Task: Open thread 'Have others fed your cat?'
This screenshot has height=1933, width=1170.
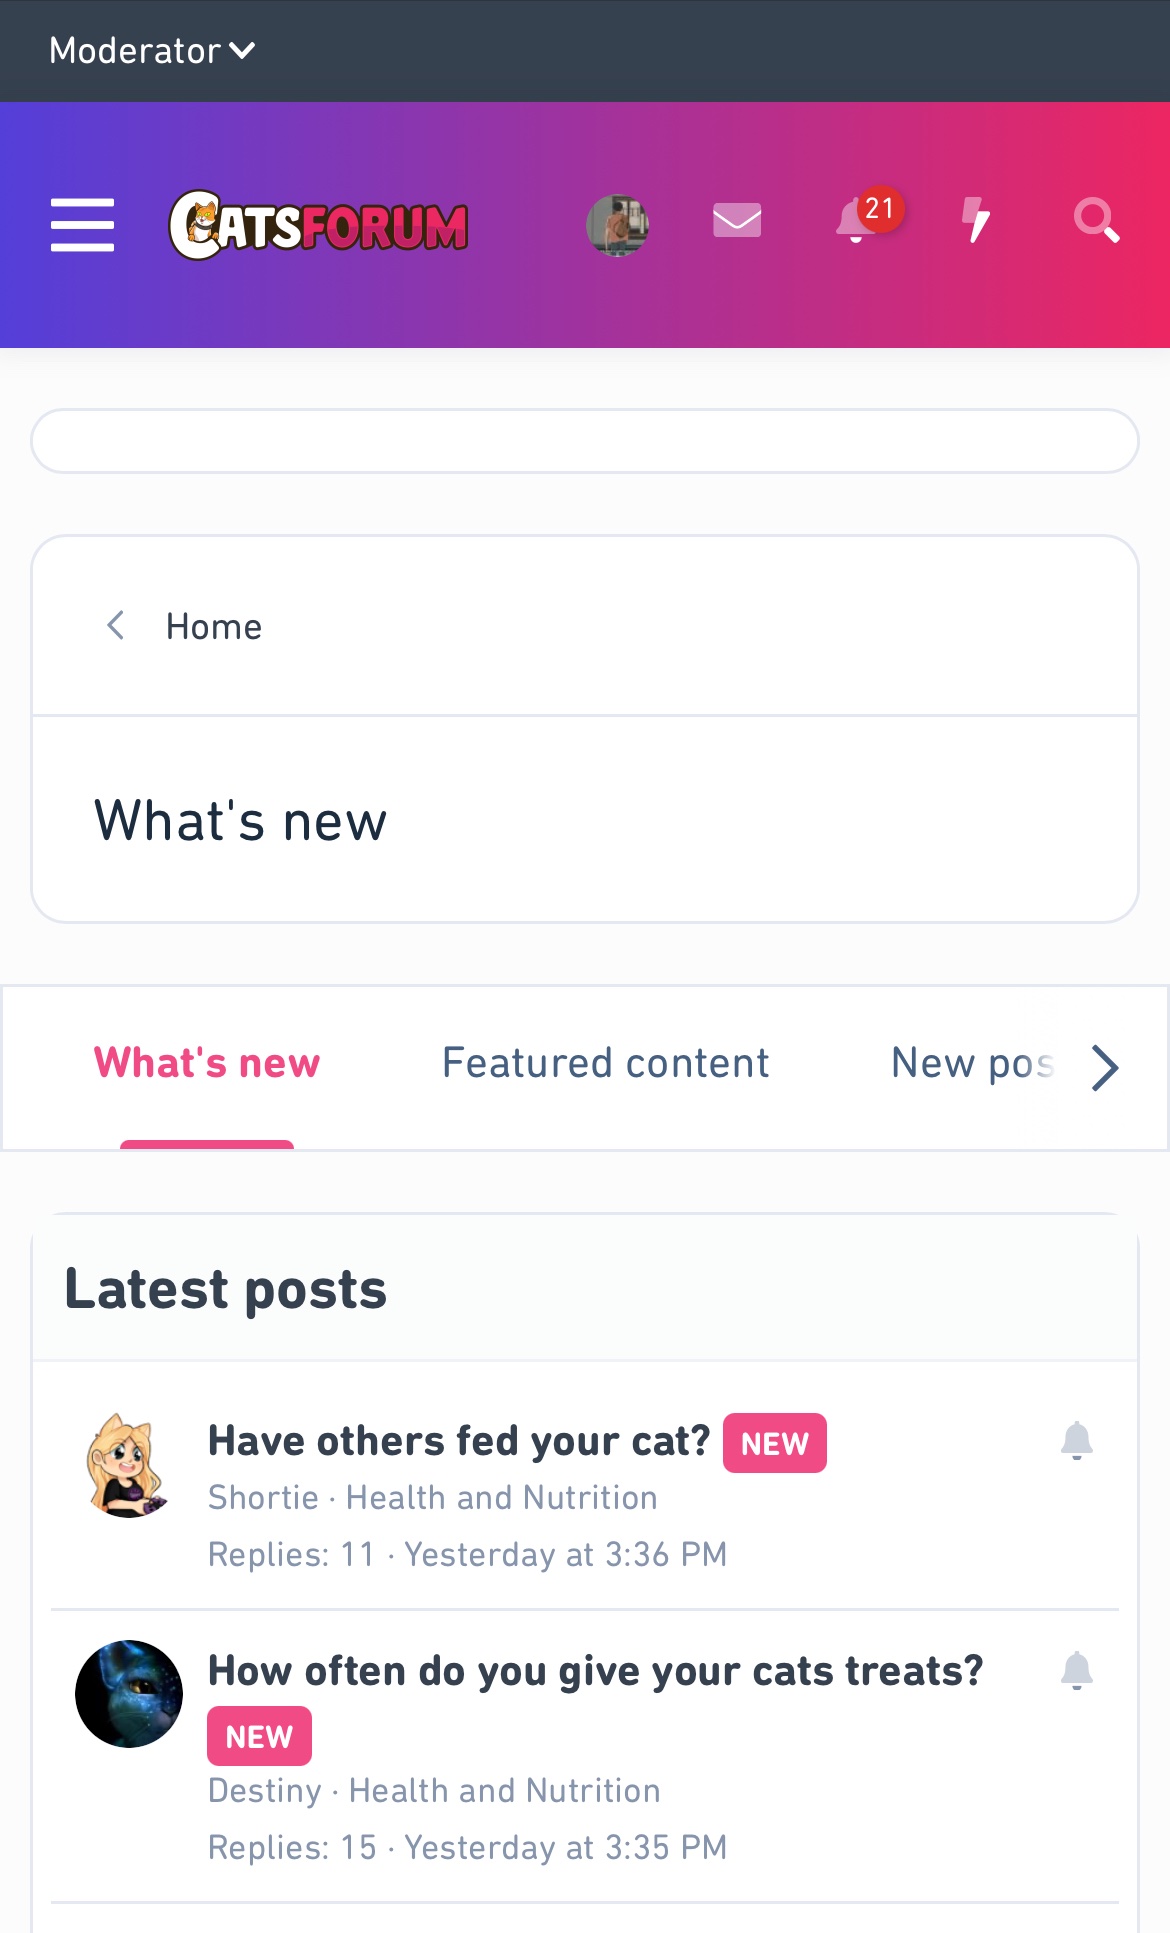Action: (459, 1441)
